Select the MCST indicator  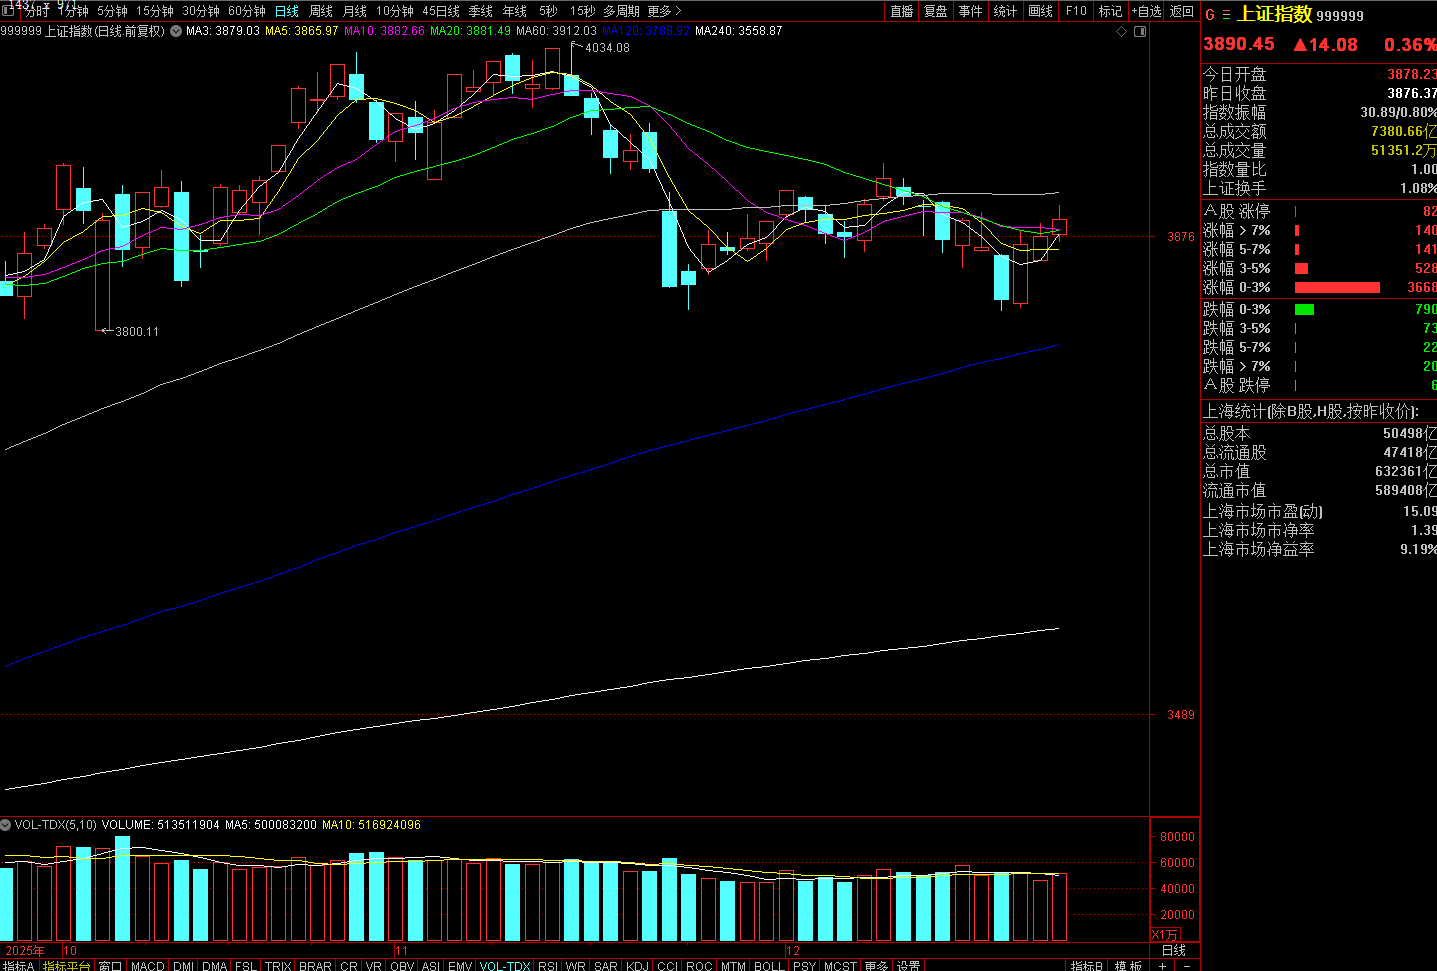click(840, 965)
